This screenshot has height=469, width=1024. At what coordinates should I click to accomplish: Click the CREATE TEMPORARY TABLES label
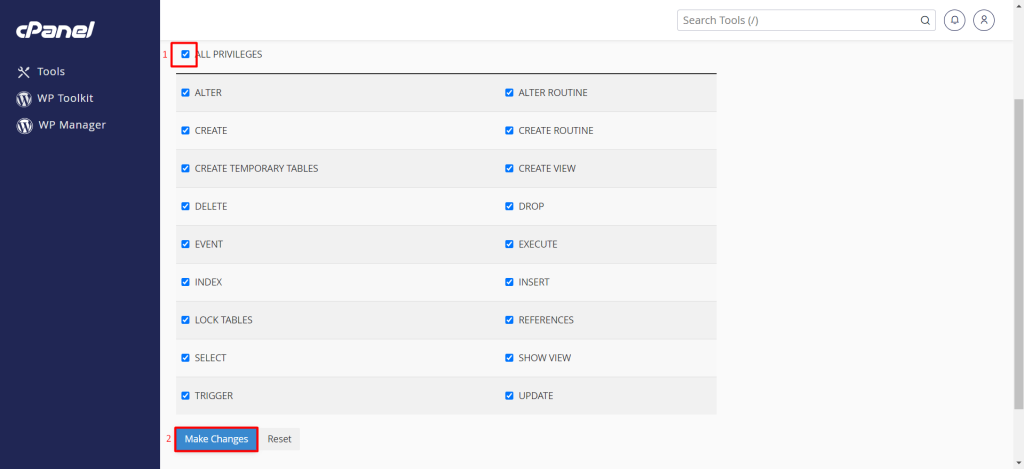(x=257, y=169)
